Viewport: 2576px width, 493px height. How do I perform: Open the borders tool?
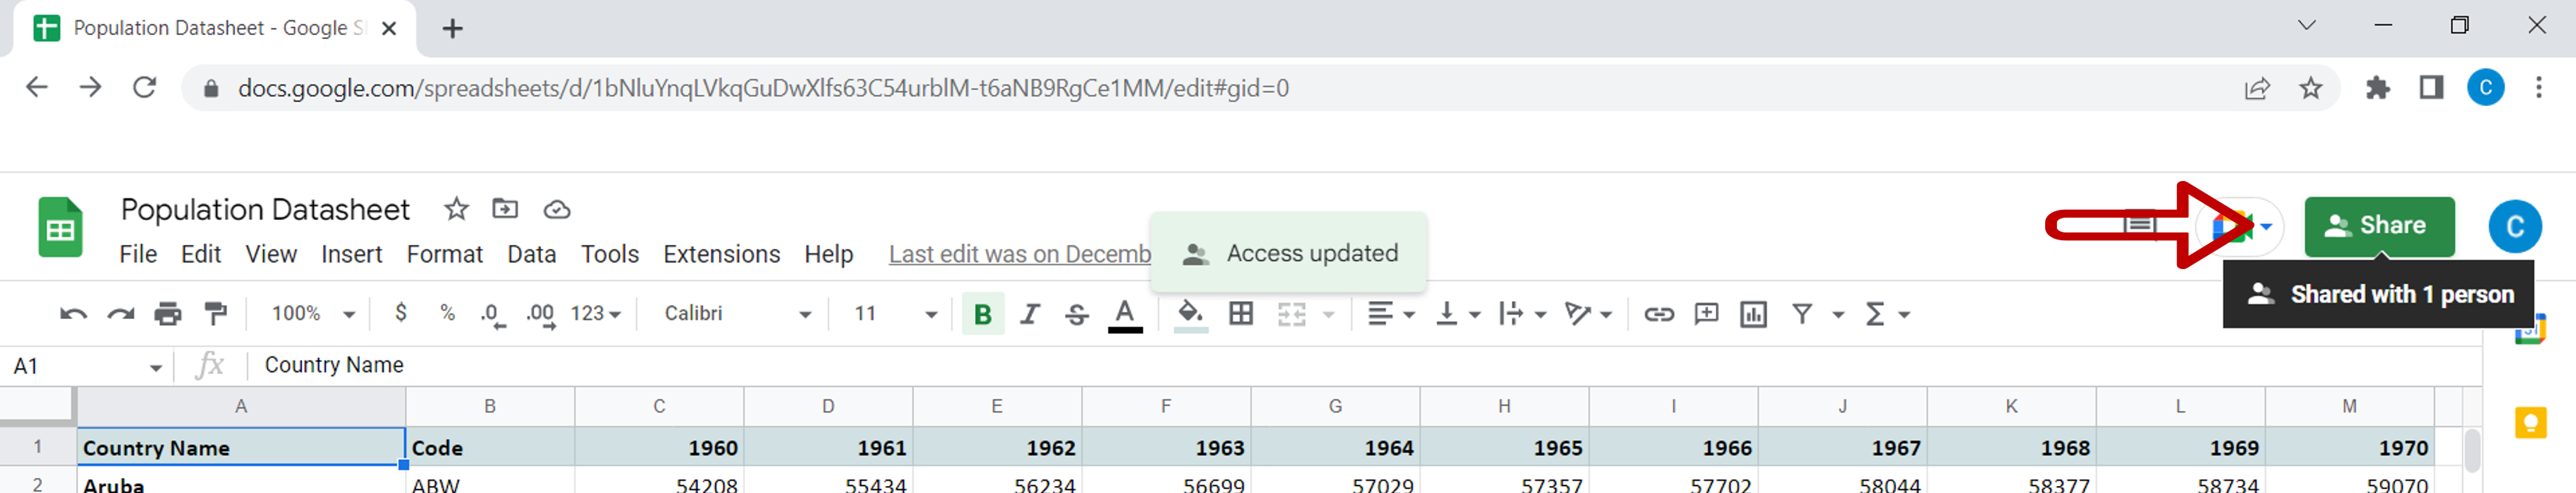coord(1240,314)
